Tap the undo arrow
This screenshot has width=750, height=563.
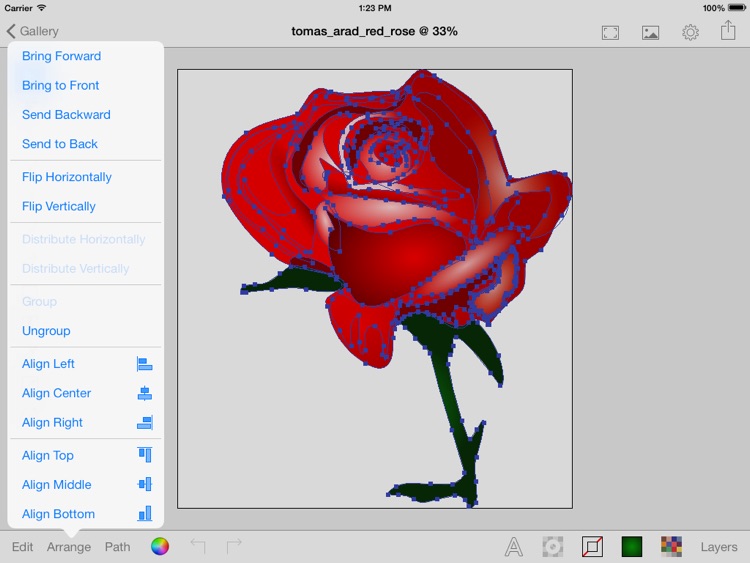(198, 546)
